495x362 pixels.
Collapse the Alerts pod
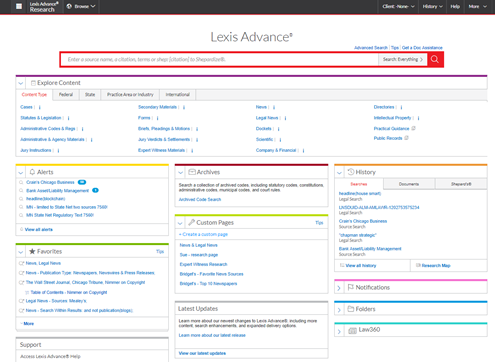[x=21, y=172]
